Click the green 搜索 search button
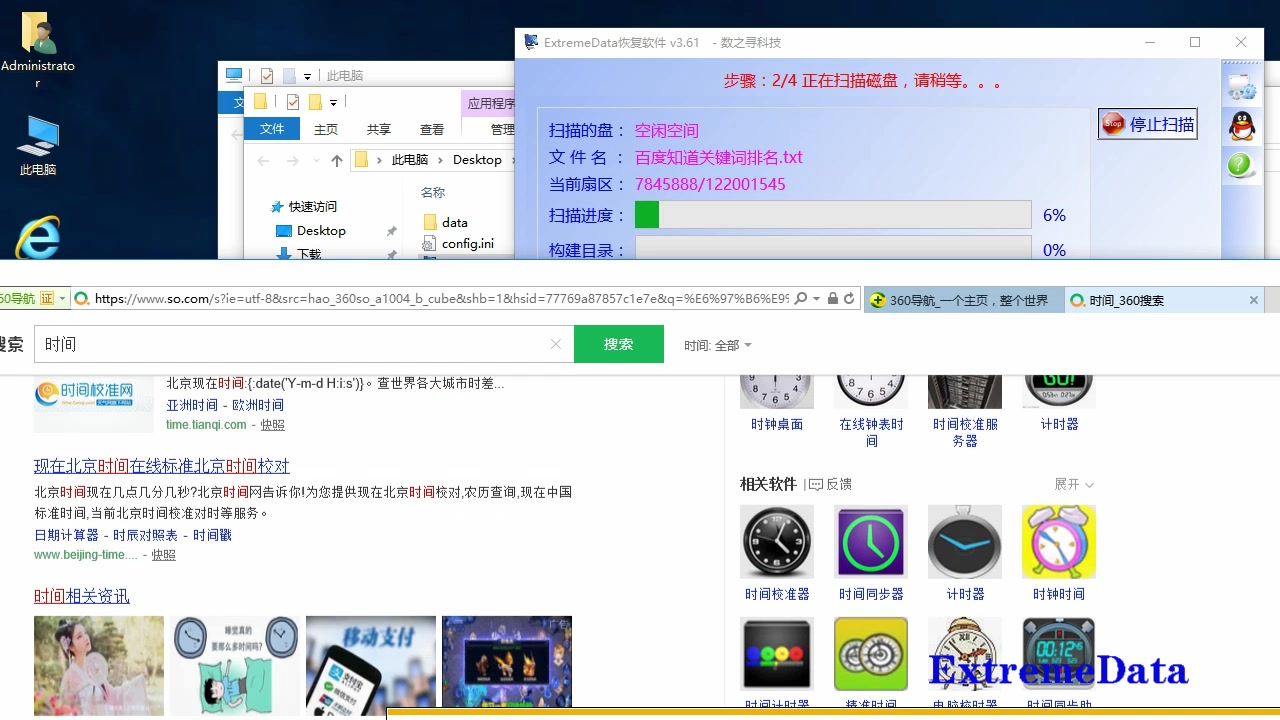The image size is (1280, 720). [x=619, y=344]
